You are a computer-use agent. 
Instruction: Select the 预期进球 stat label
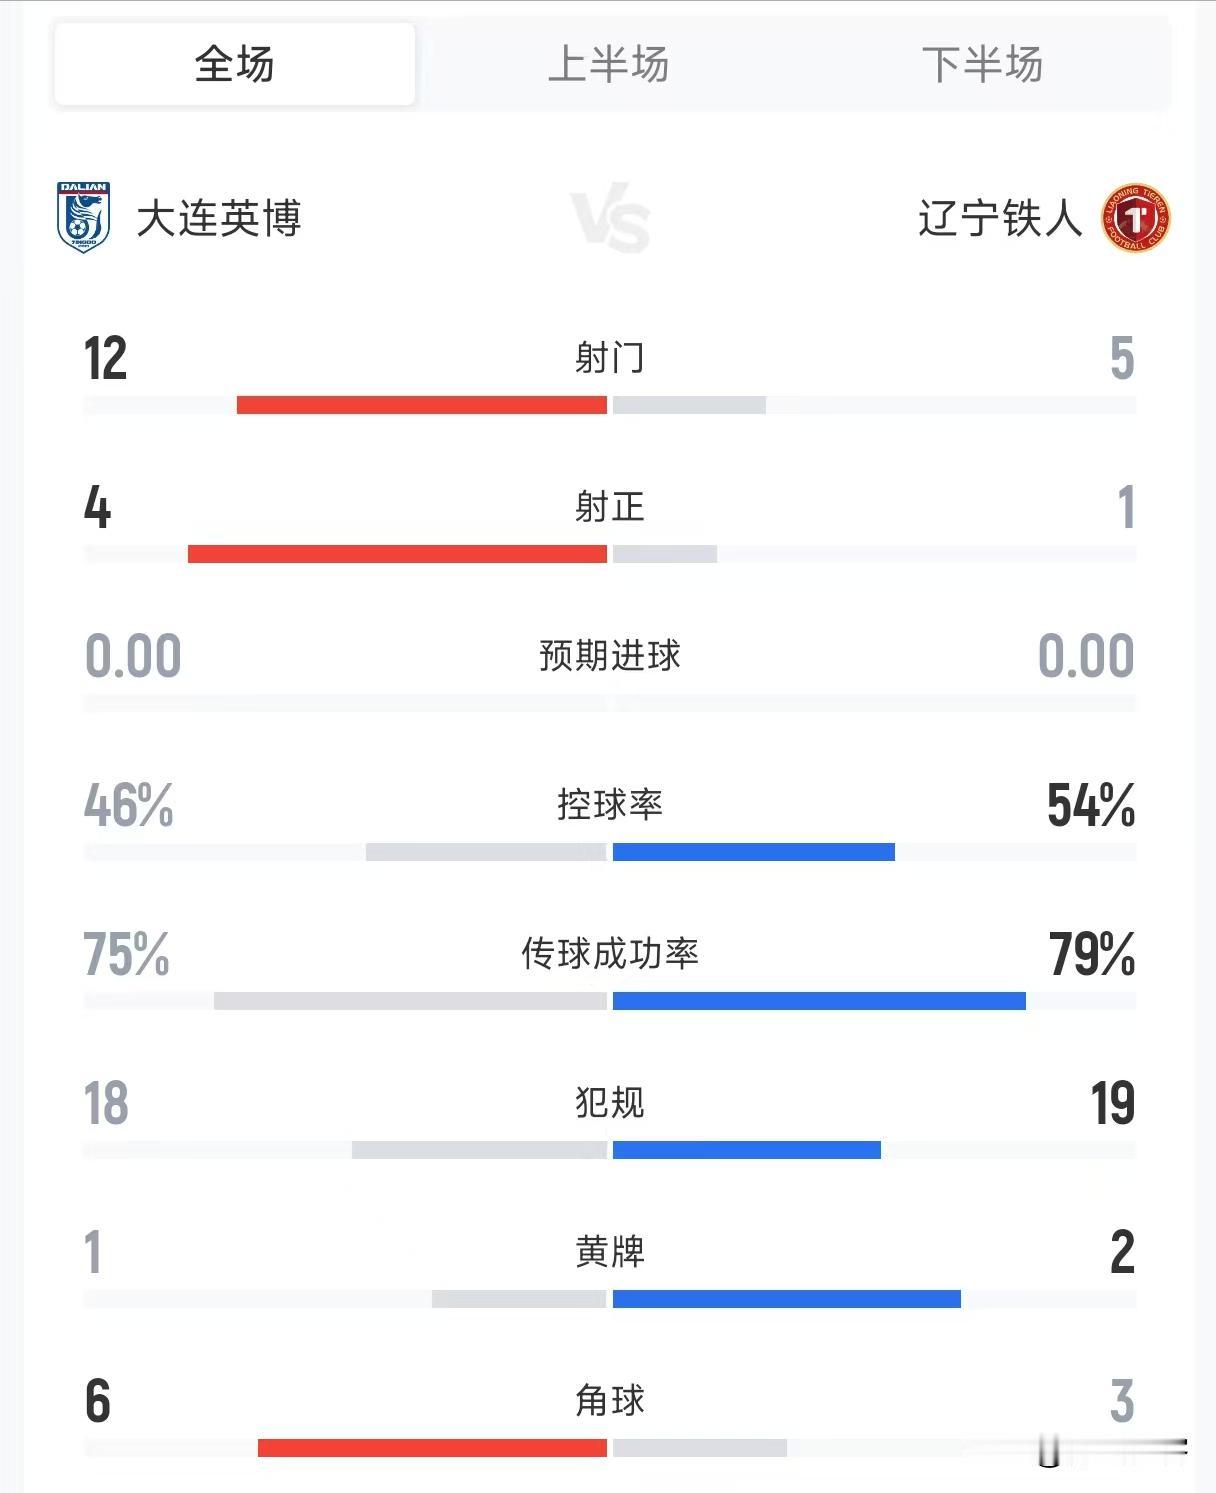610,656
